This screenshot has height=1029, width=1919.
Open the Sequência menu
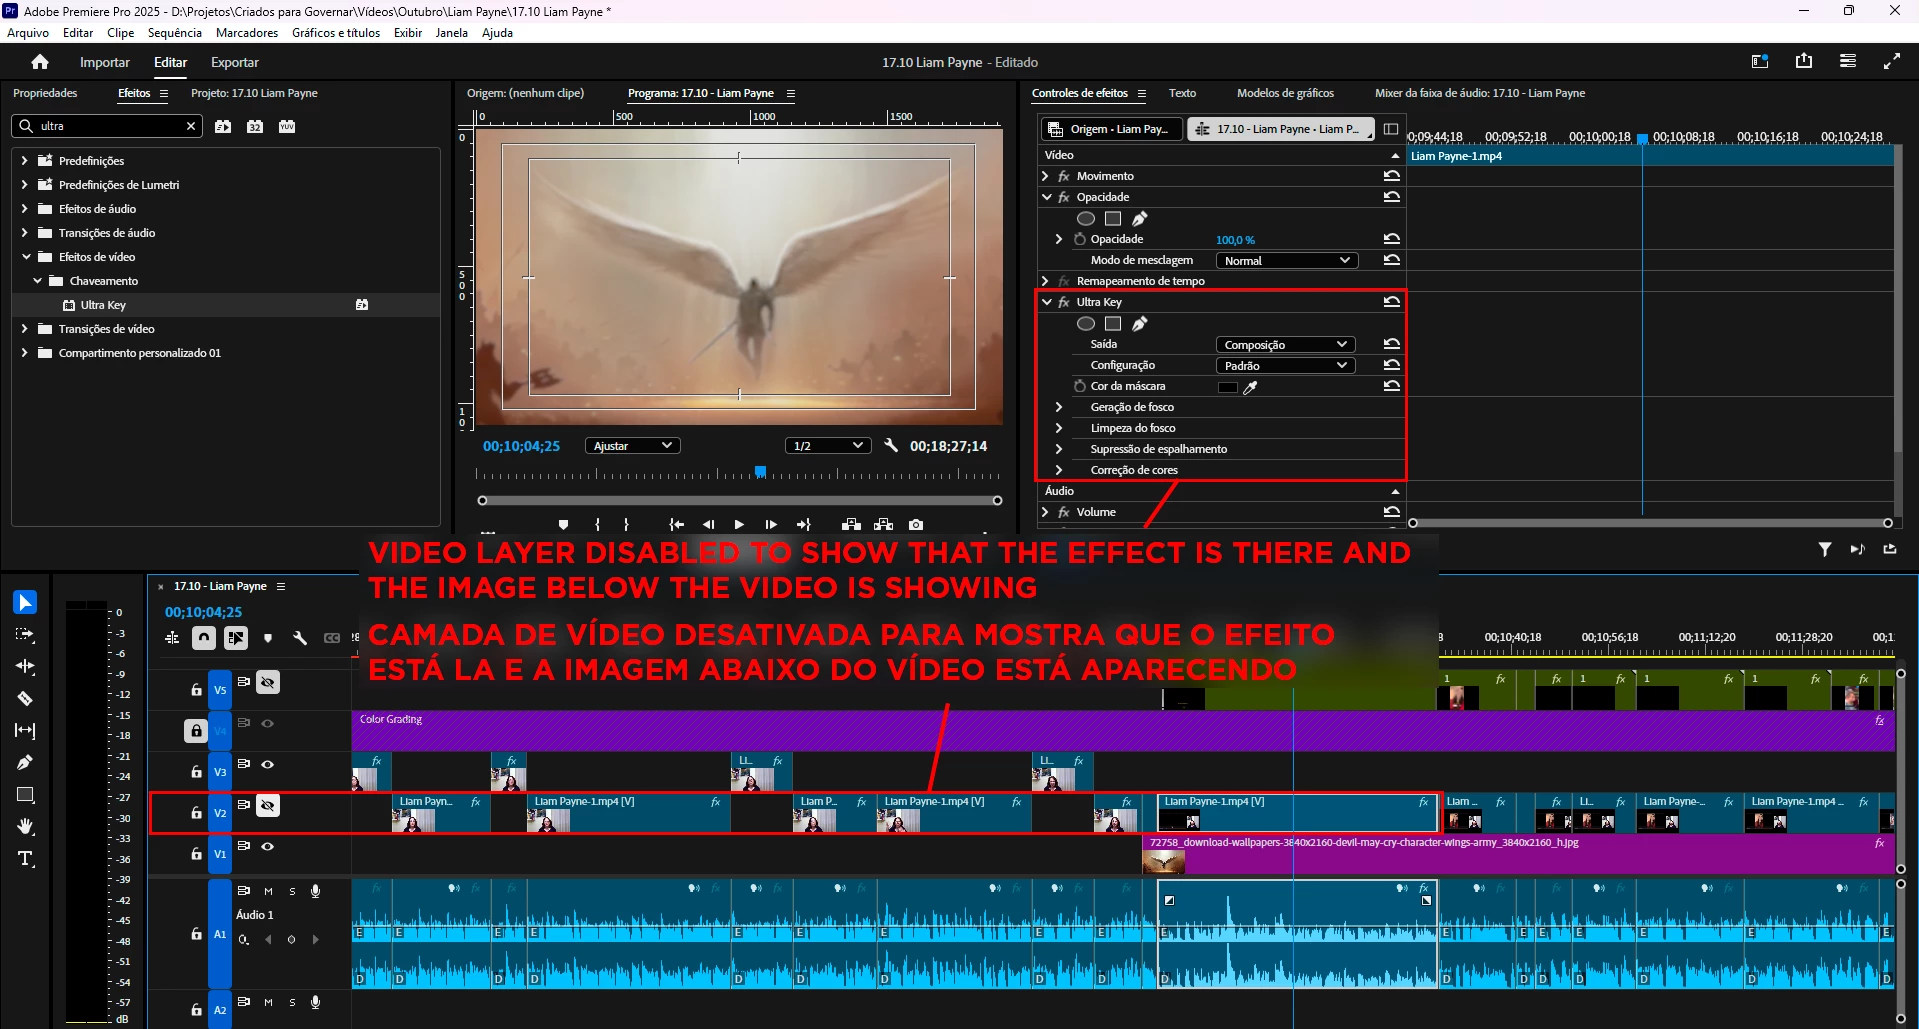[x=175, y=33]
